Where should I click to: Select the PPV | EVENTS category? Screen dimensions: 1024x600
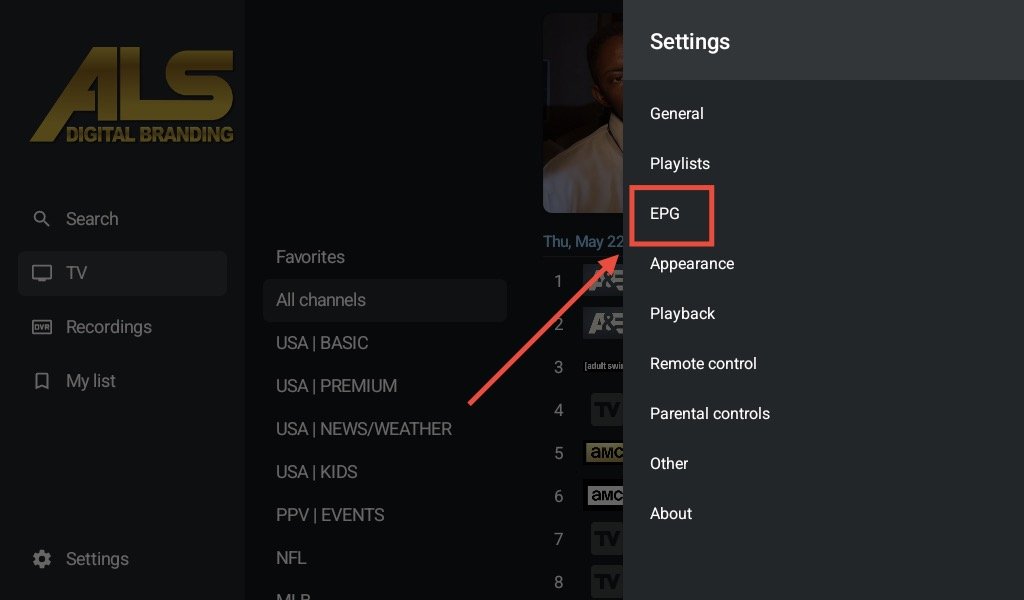click(x=330, y=515)
